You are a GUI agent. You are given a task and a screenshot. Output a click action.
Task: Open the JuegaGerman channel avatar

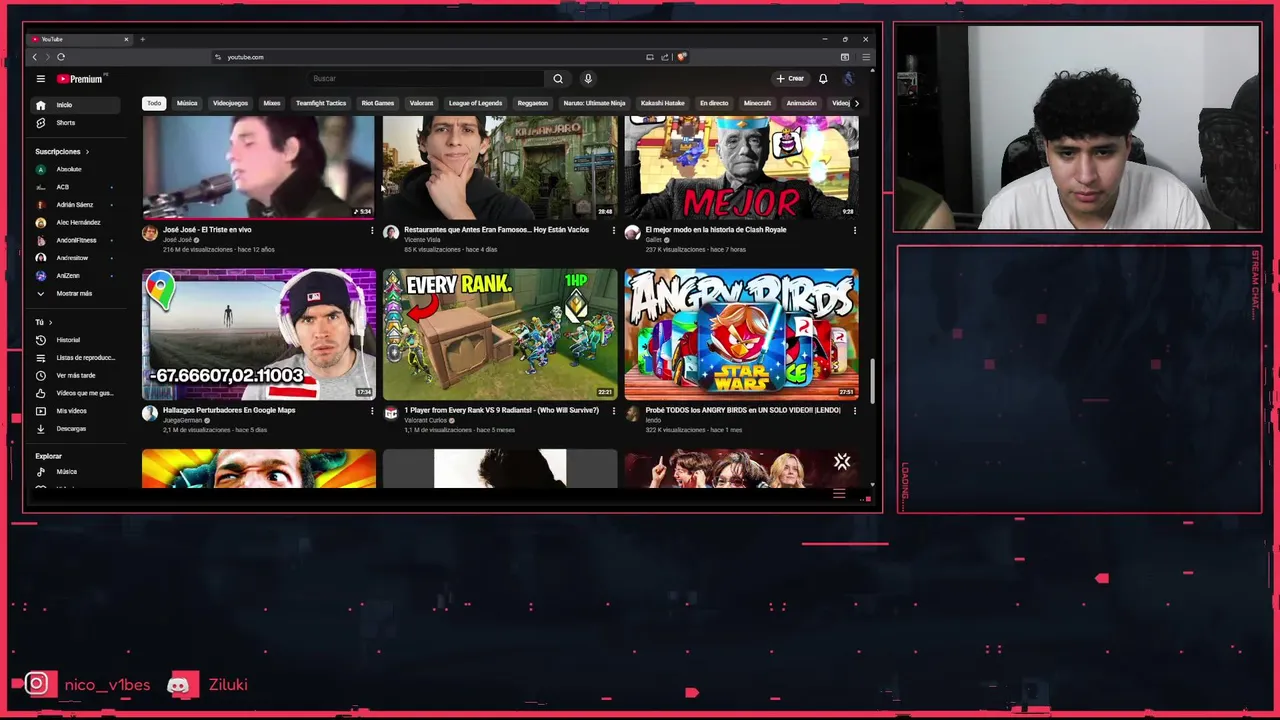click(x=150, y=413)
